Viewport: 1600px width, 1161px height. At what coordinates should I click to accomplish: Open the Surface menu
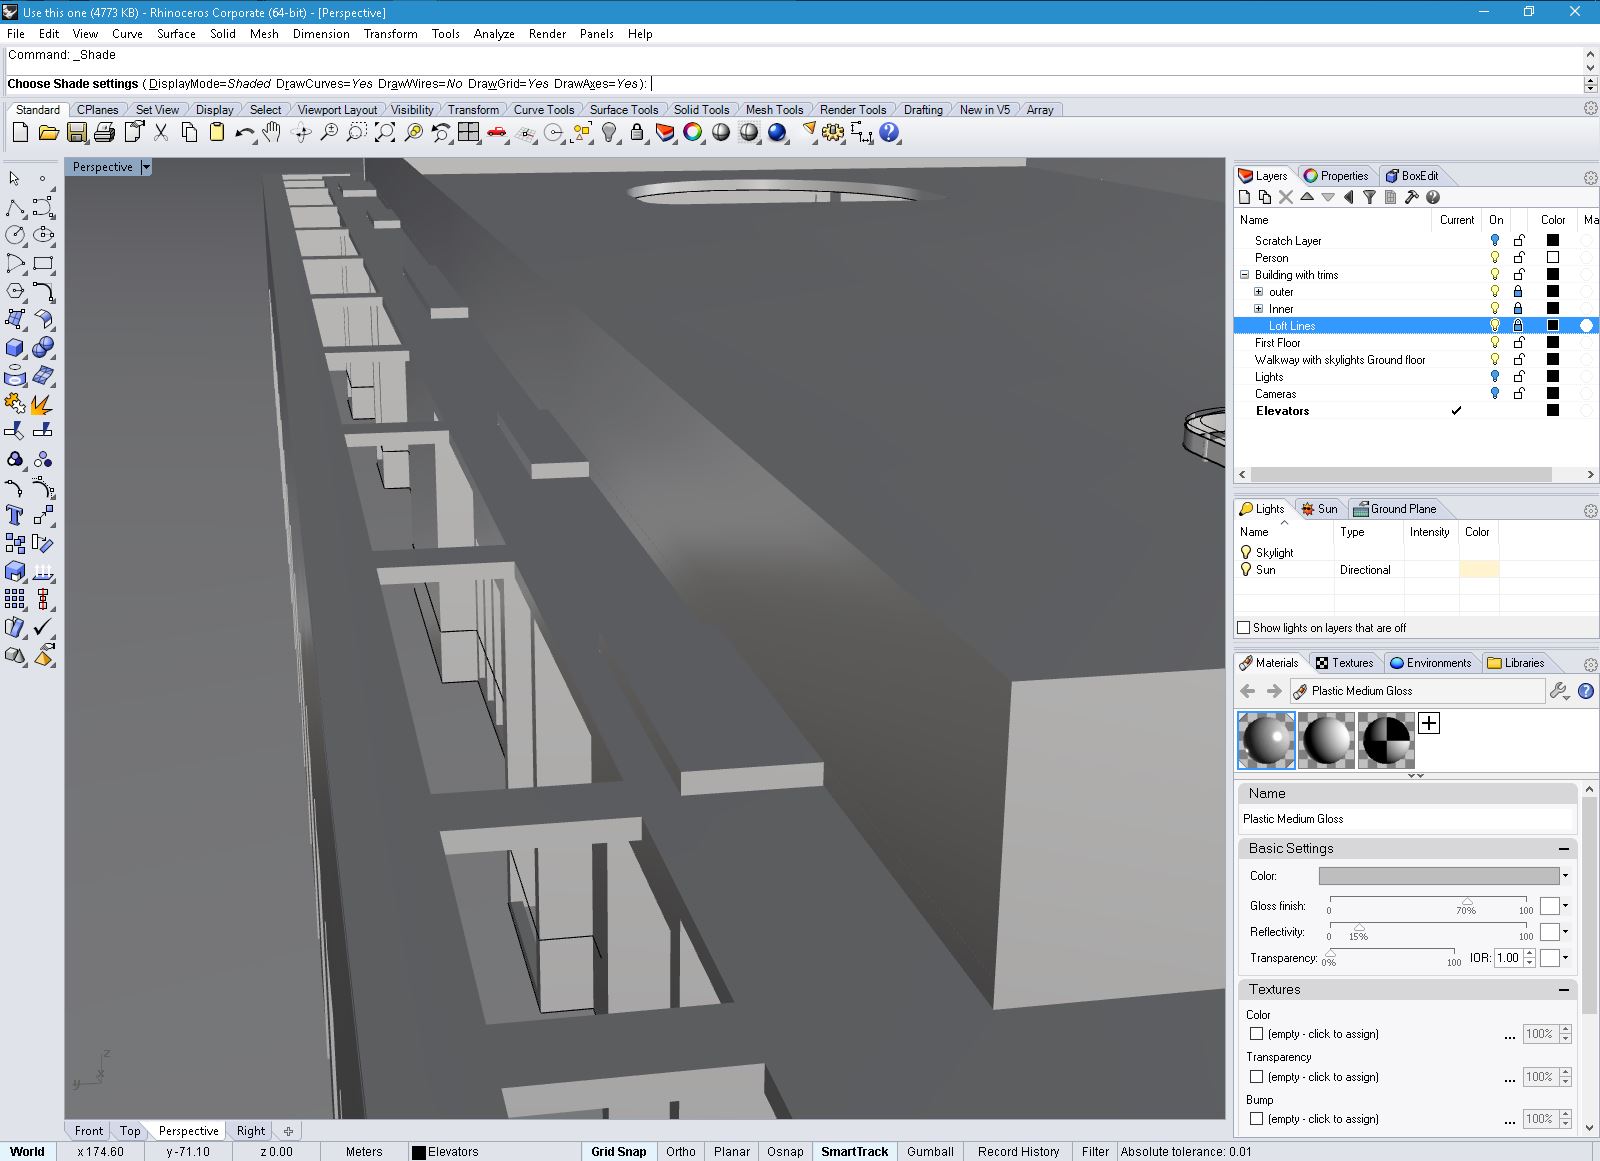176,34
